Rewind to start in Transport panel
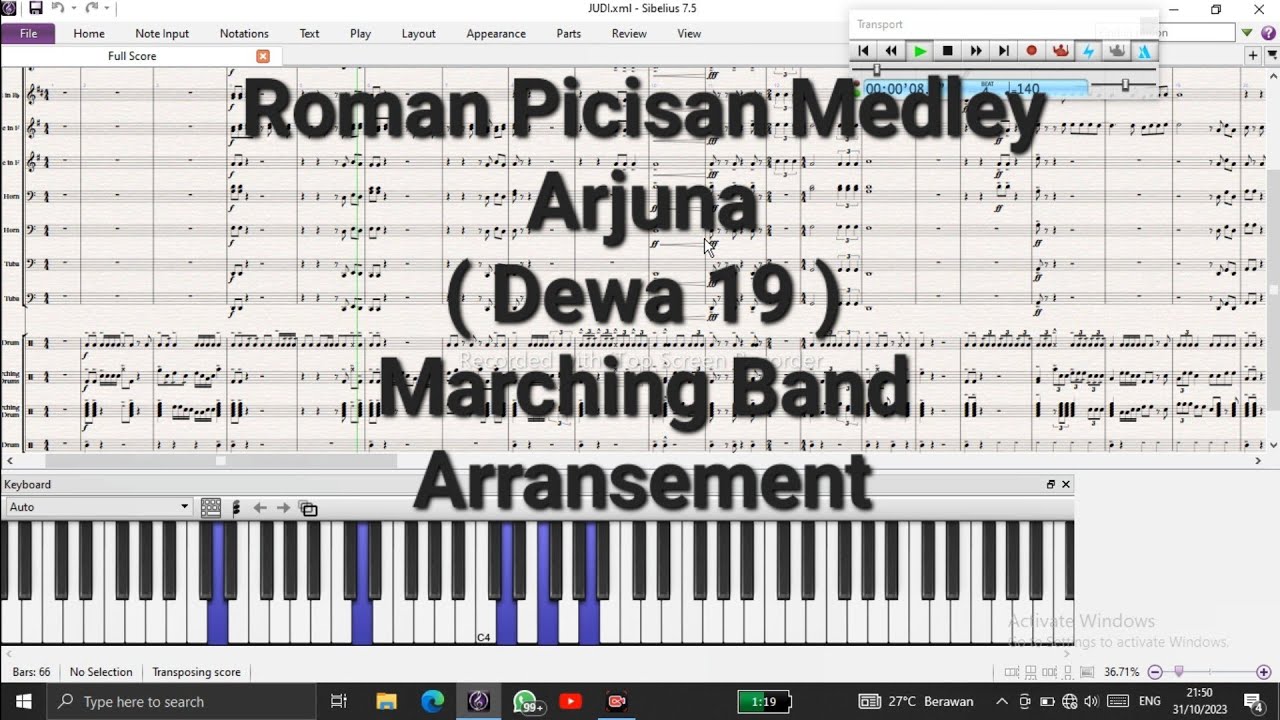The image size is (1280, 720). (863, 51)
